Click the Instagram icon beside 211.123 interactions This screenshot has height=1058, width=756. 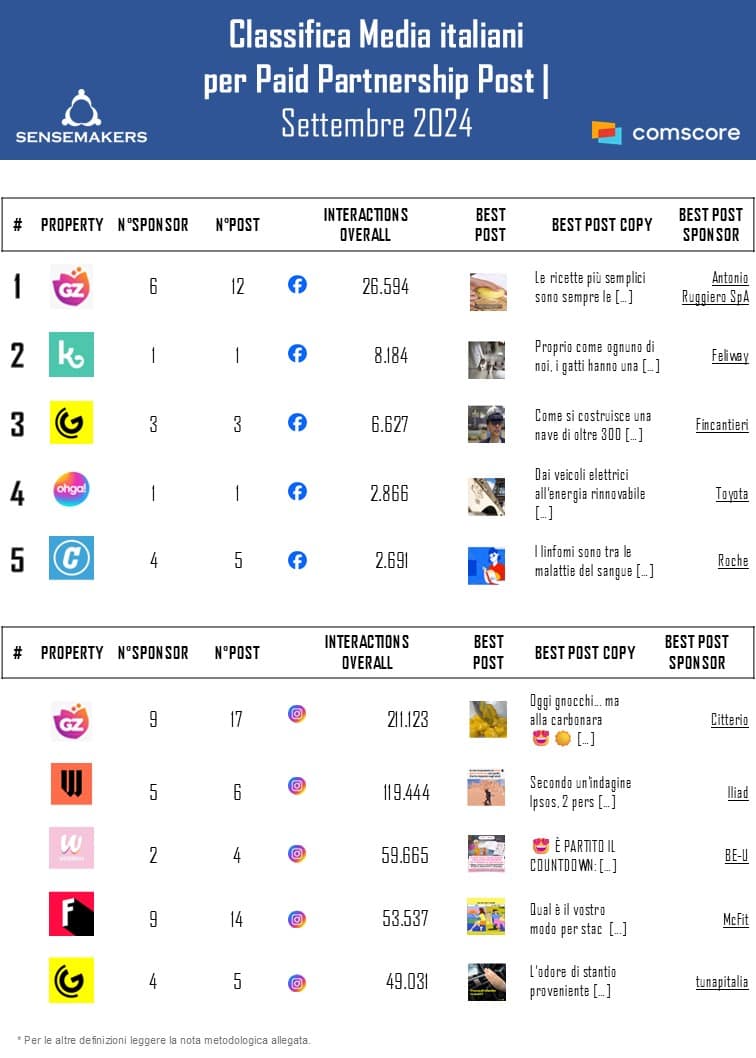297,714
